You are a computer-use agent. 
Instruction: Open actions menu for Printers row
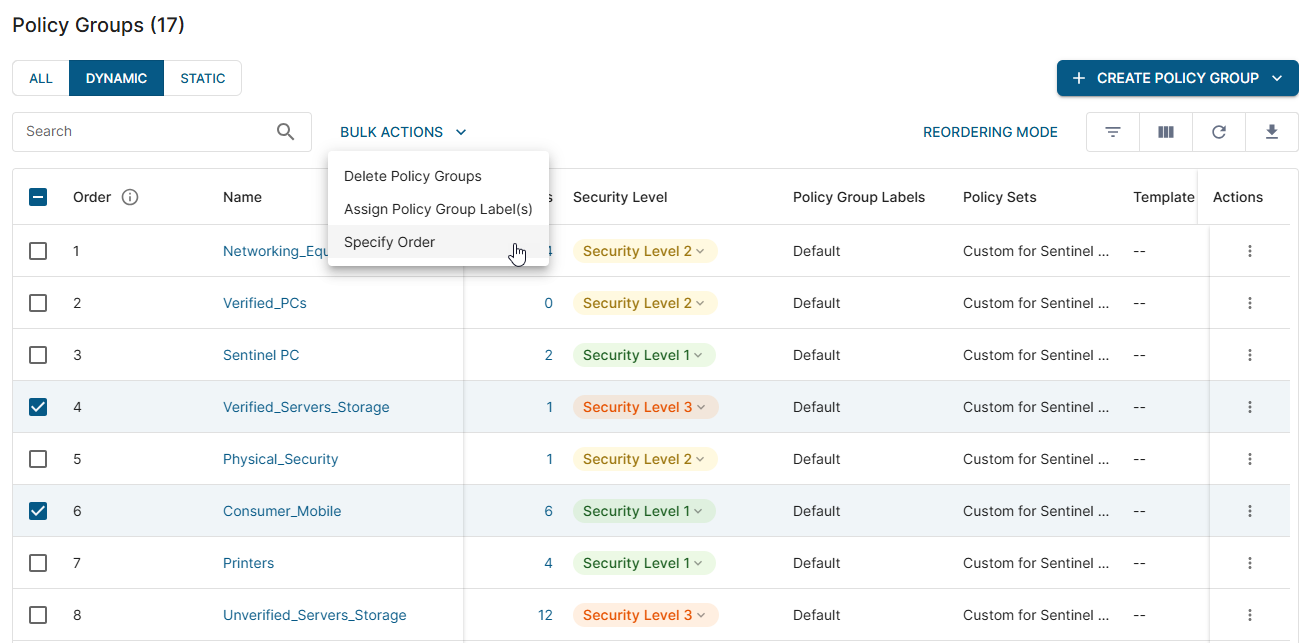tap(1249, 563)
